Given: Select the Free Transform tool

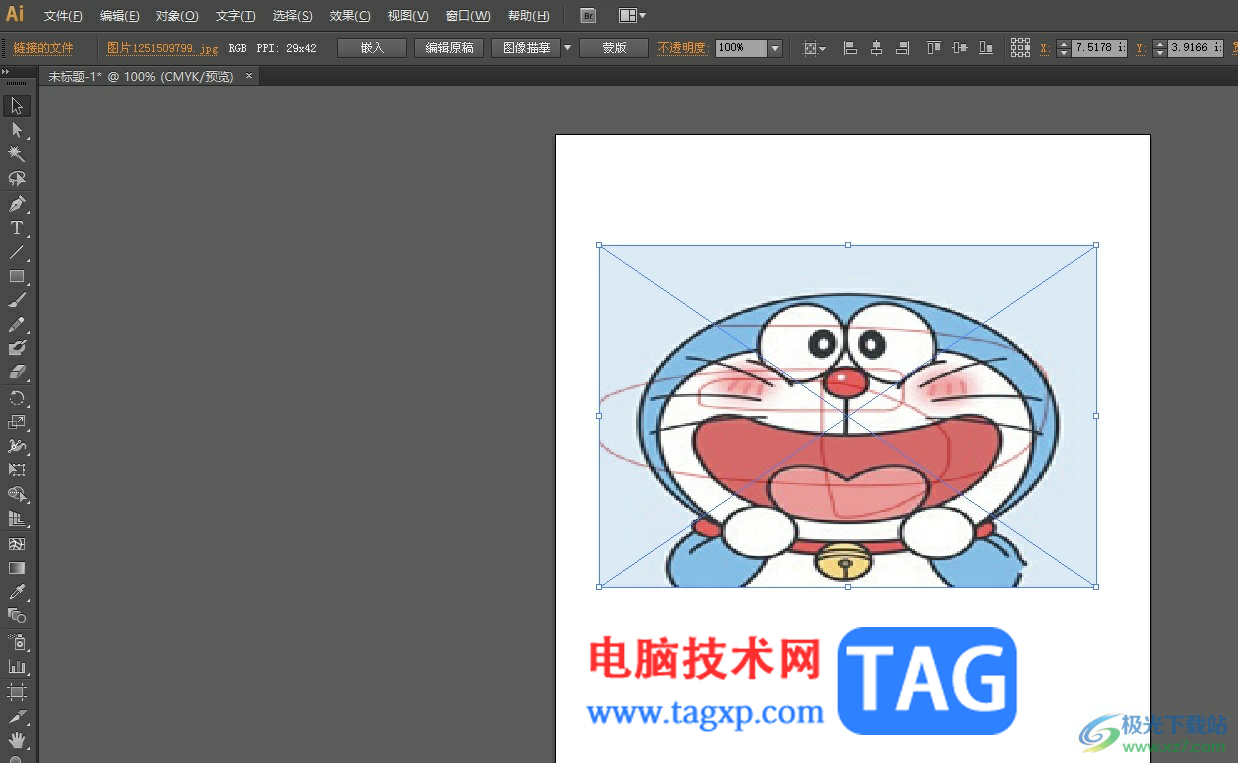Looking at the screenshot, I should [17, 470].
